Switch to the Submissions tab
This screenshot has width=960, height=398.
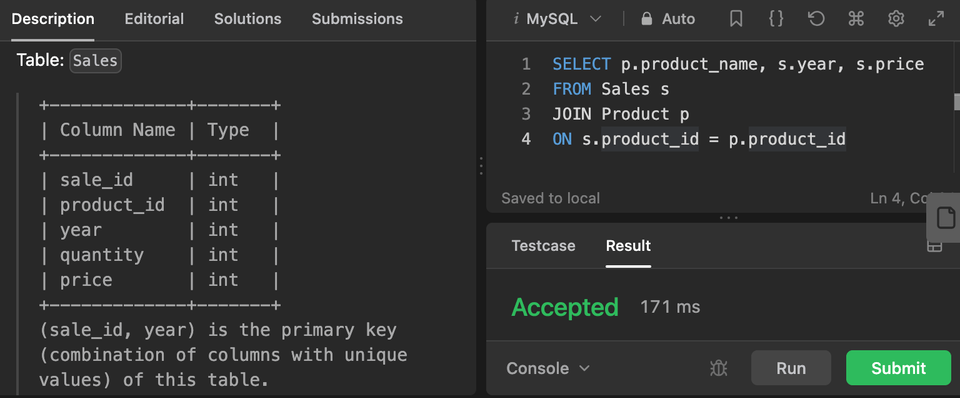tap(357, 19)
